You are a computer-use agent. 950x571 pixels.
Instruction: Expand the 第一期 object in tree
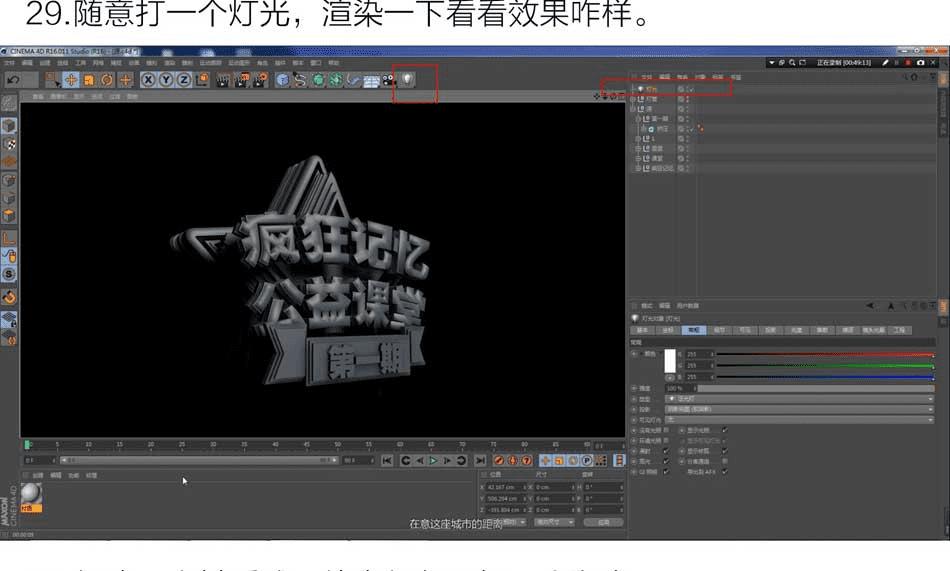click(637, 119)
